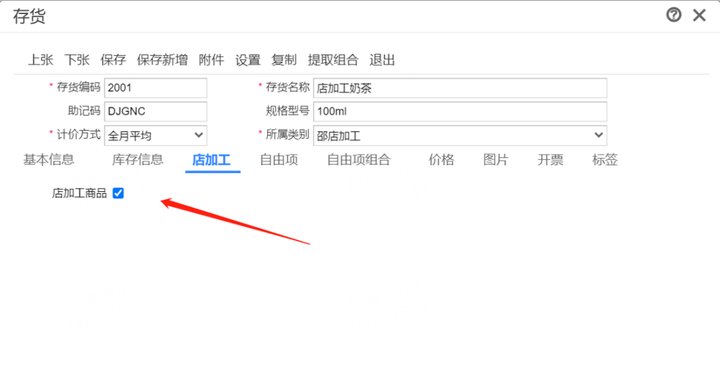Click 退出 to exit the form
This screenshot has height=379, width=720.
[x=382, y=60]
